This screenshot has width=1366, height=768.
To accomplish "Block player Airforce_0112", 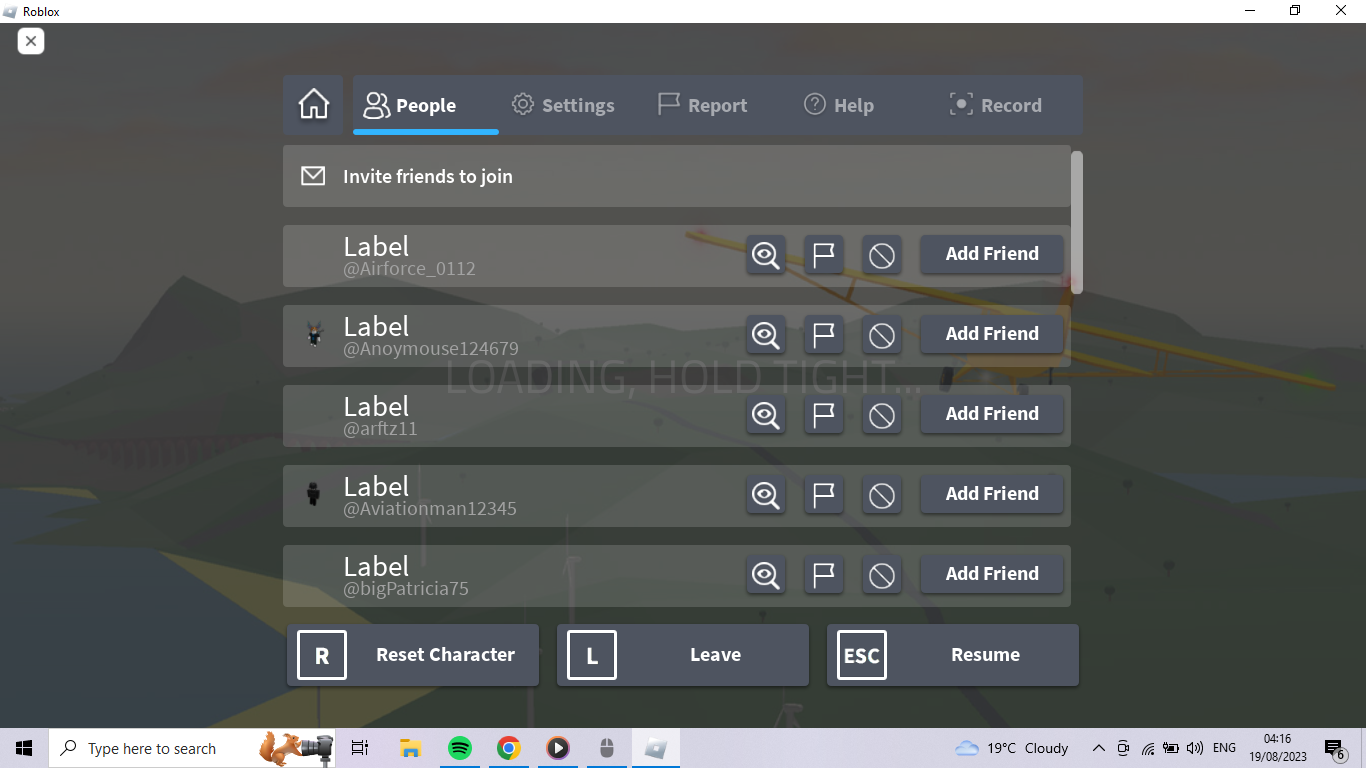I will [x=882, y=255].
